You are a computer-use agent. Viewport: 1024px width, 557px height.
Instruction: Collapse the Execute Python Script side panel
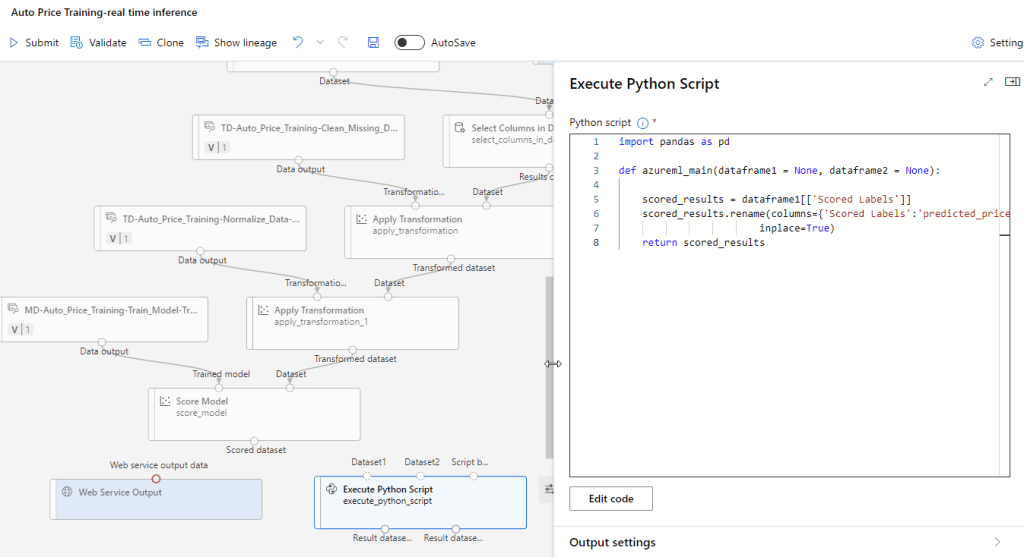click(x=1012, y=82)
